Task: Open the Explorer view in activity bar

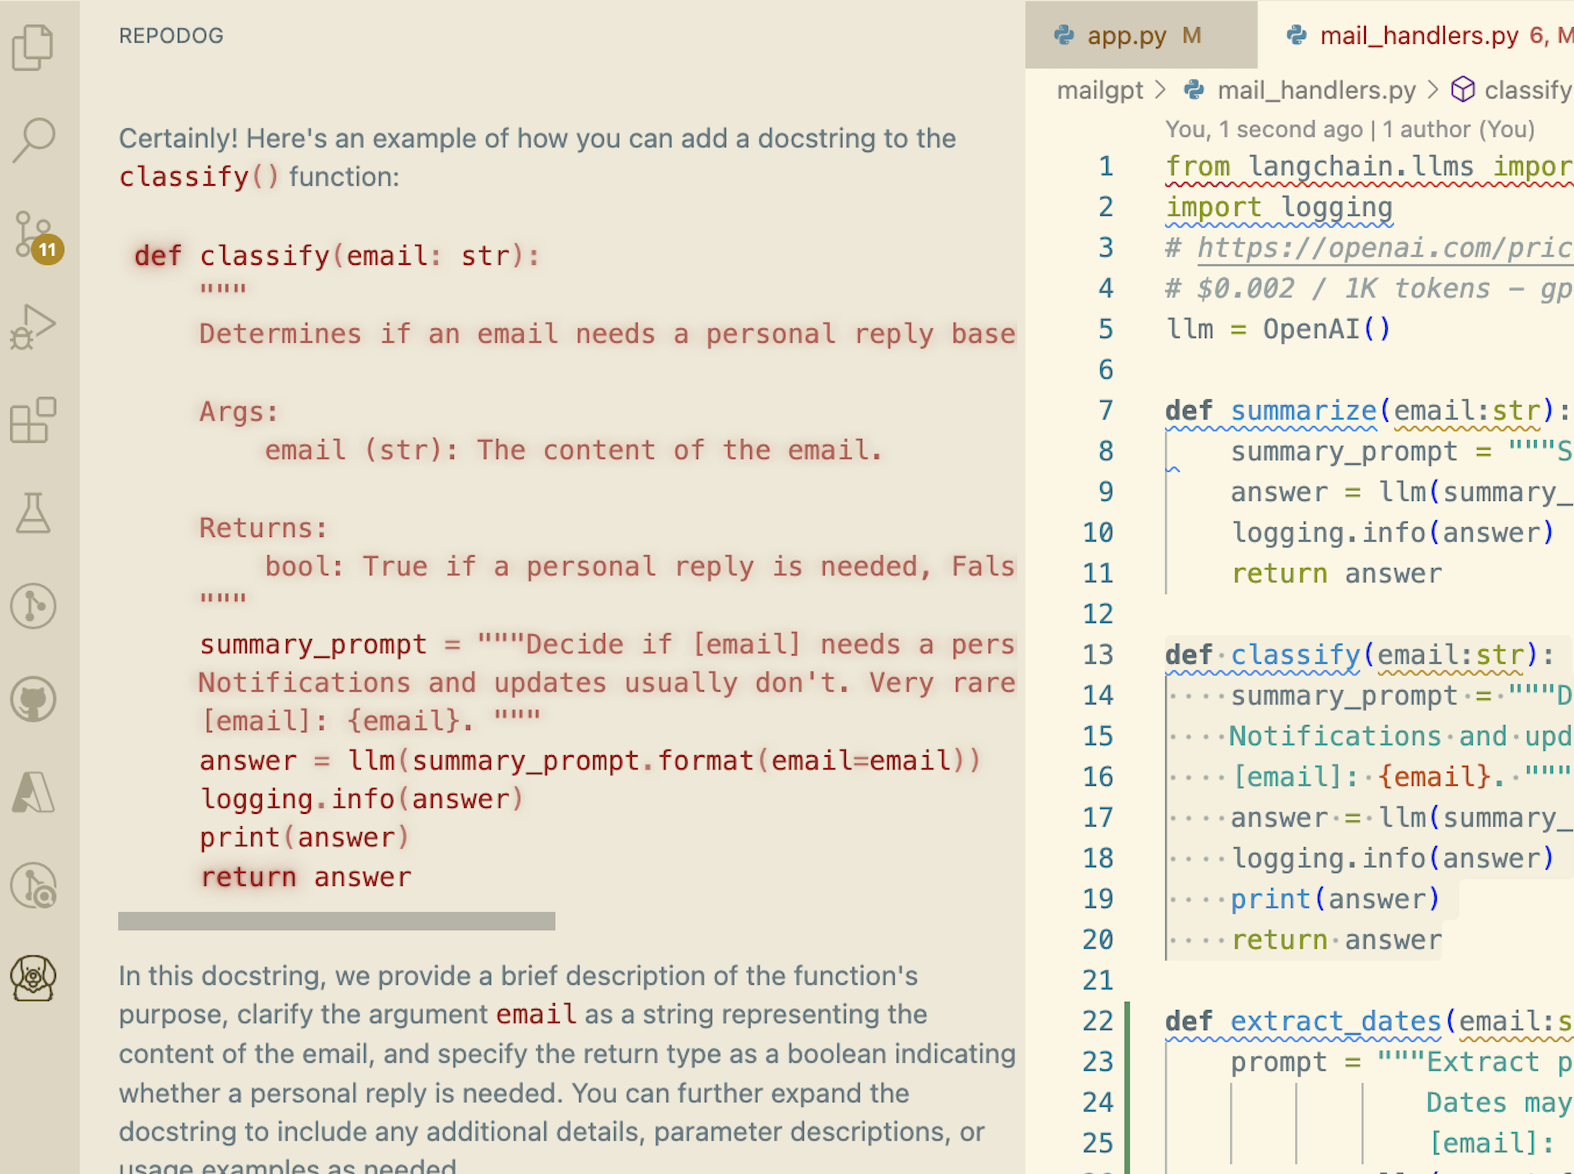Action: click(x=33, y=47)
